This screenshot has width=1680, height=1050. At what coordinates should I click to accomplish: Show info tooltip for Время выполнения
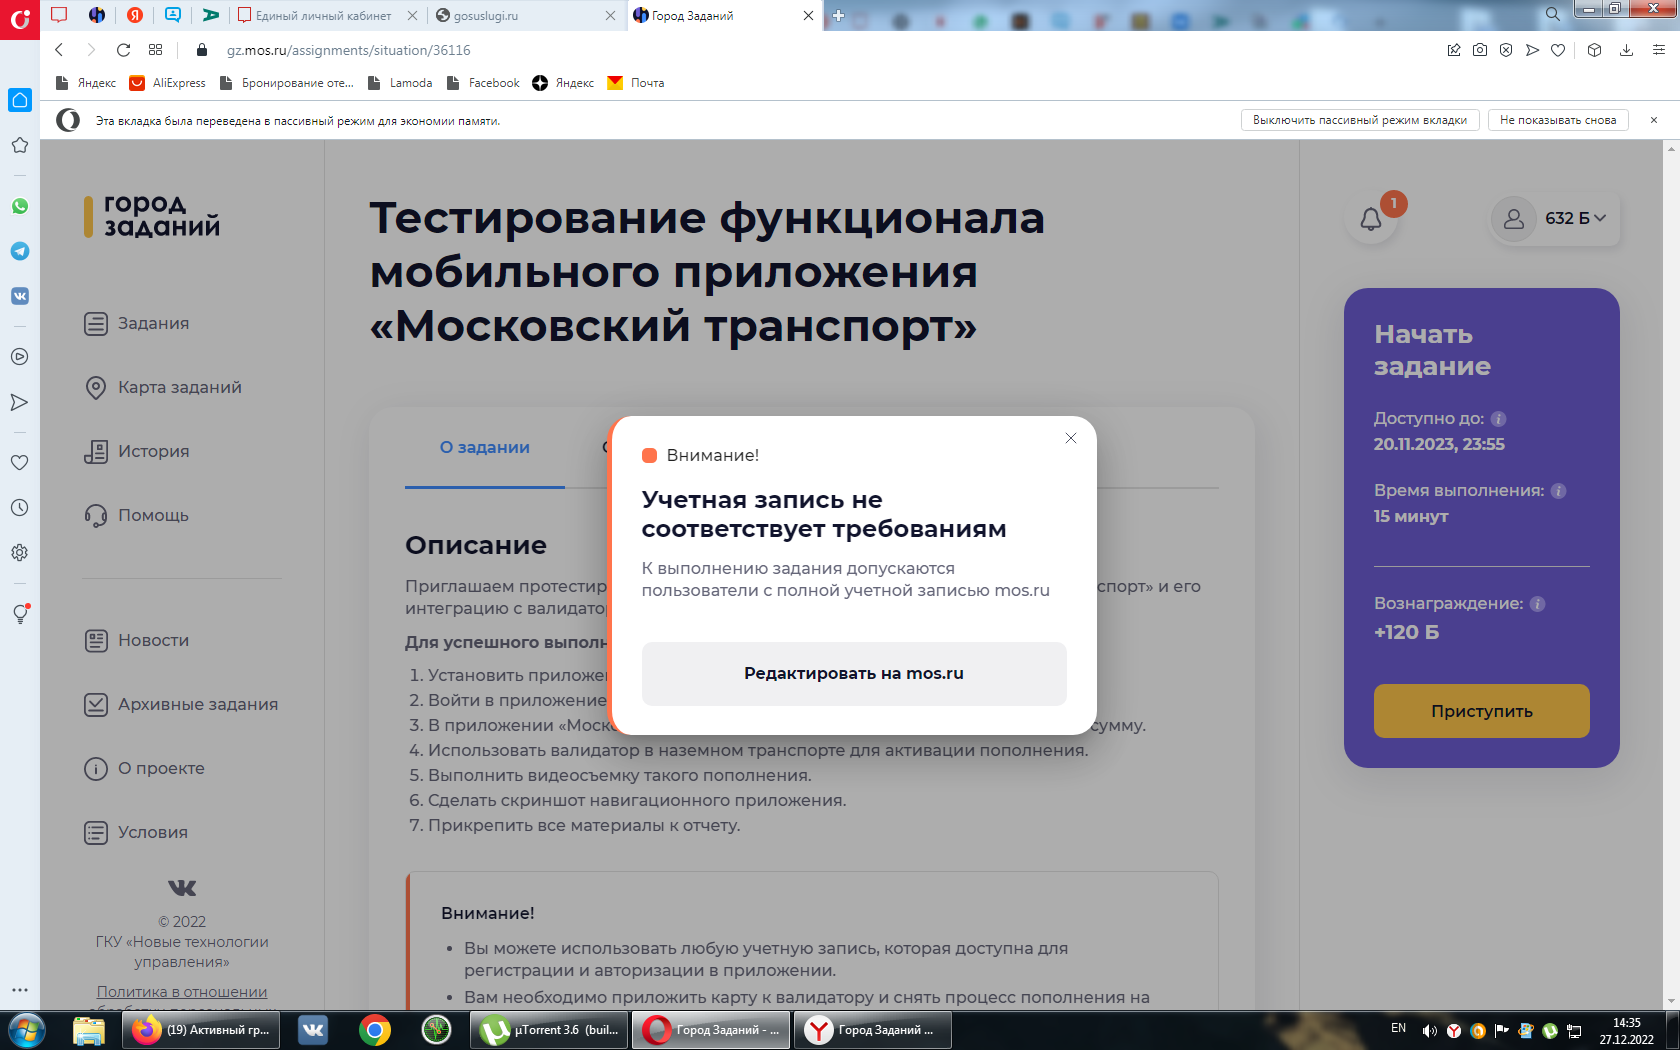coord(1558,491)
